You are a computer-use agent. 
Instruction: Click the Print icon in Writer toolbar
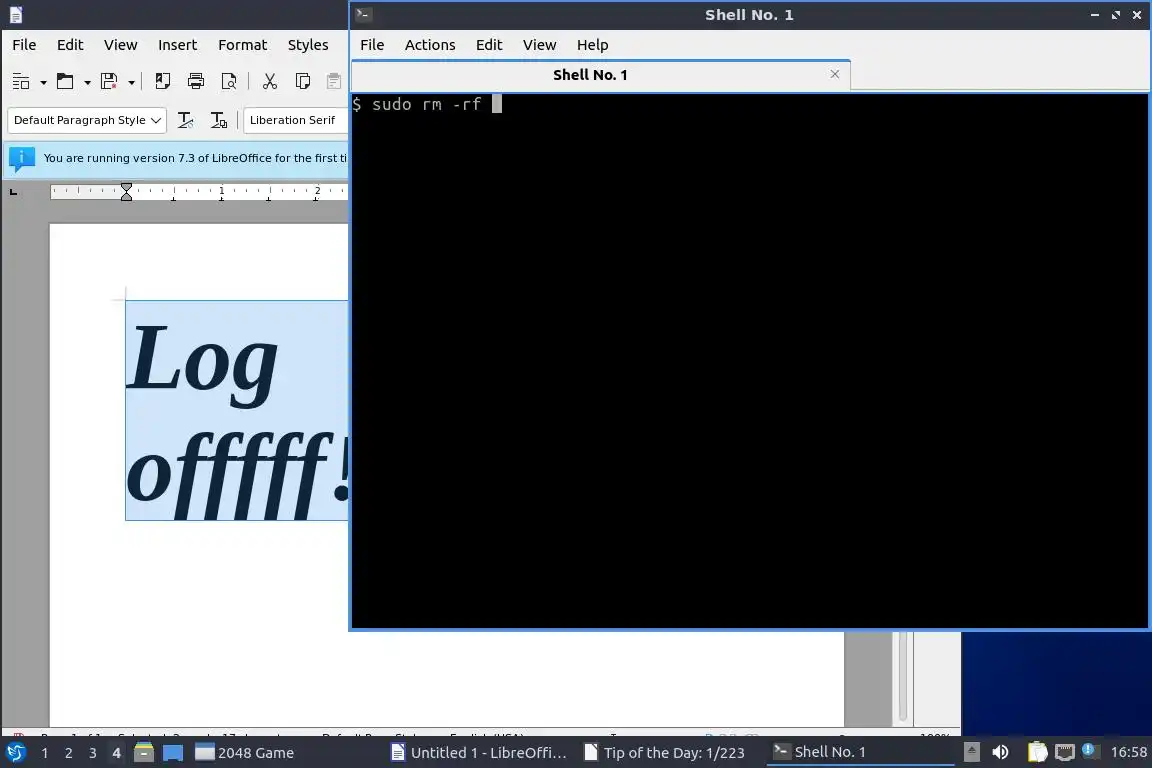pyautogui.click(x=195, y=81)
